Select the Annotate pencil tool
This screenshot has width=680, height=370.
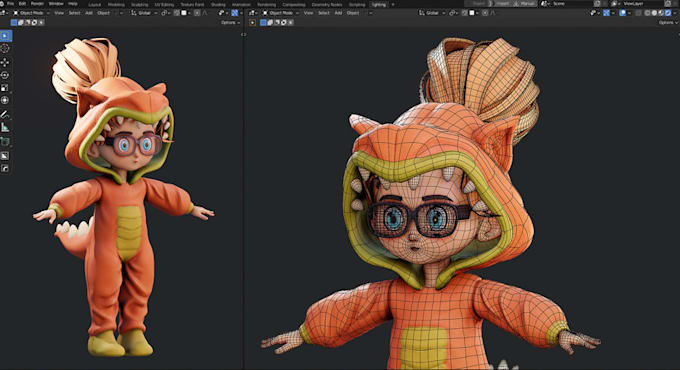(5, 115)
